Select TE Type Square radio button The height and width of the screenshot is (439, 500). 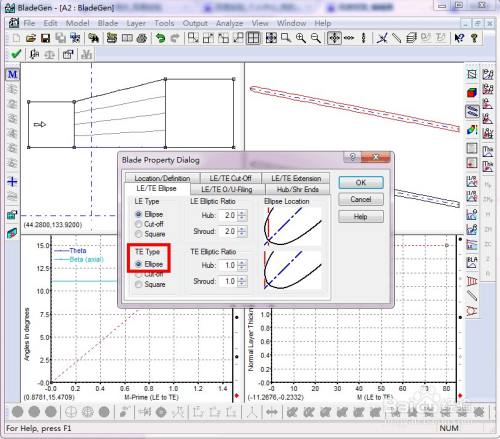pyautogui.click(x=138, y=284)
